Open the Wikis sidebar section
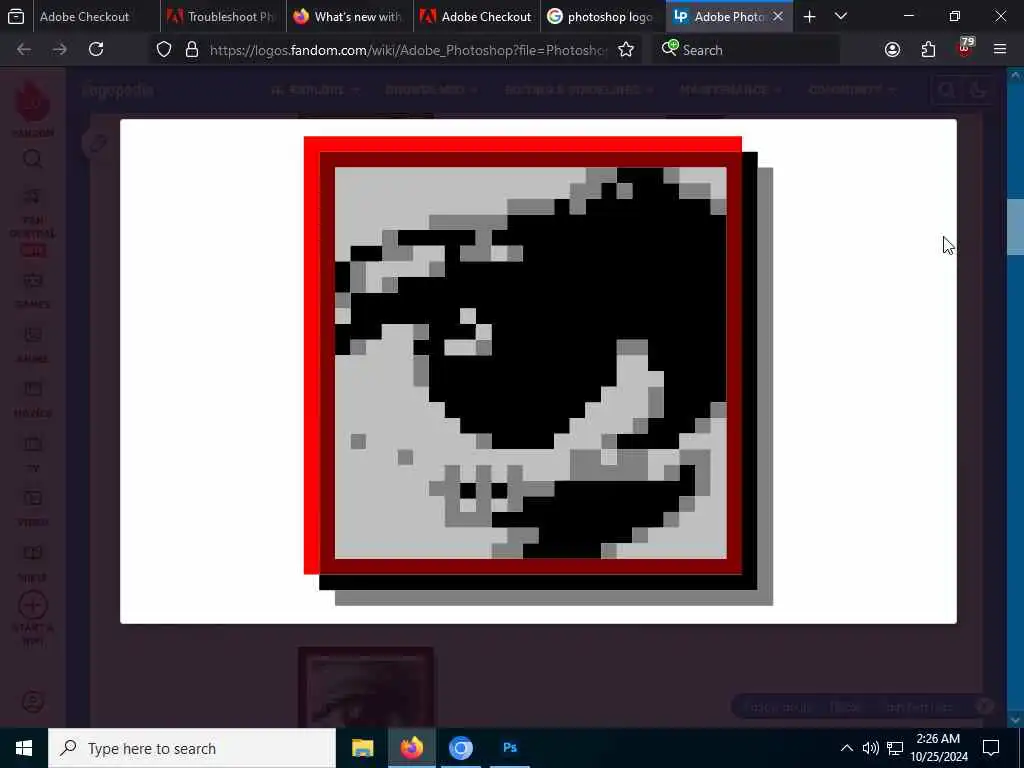 [x=33, y=564]
